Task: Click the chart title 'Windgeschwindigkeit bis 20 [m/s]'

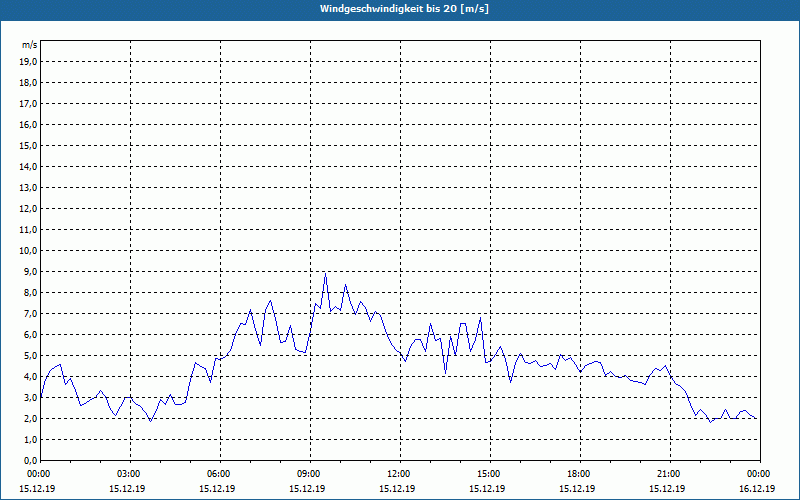Action: (x=404, y=9)
